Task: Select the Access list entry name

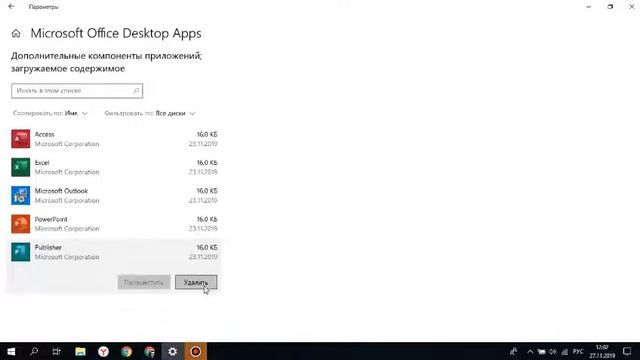Action: point(44,134)
